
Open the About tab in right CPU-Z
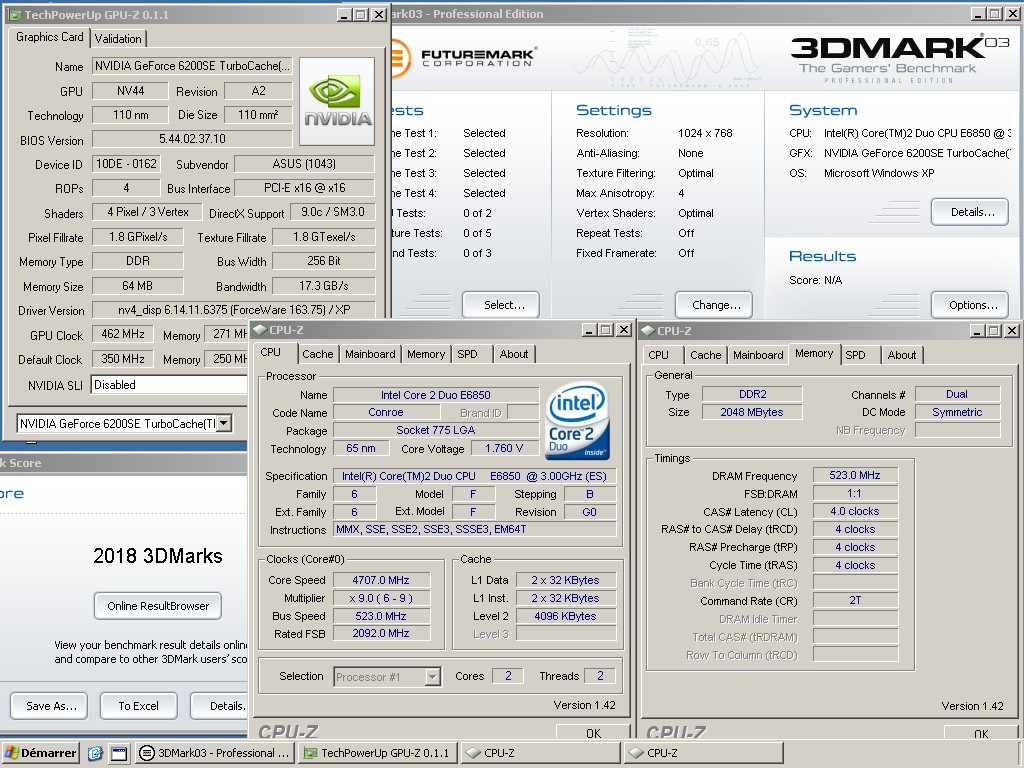coord(902,355)
